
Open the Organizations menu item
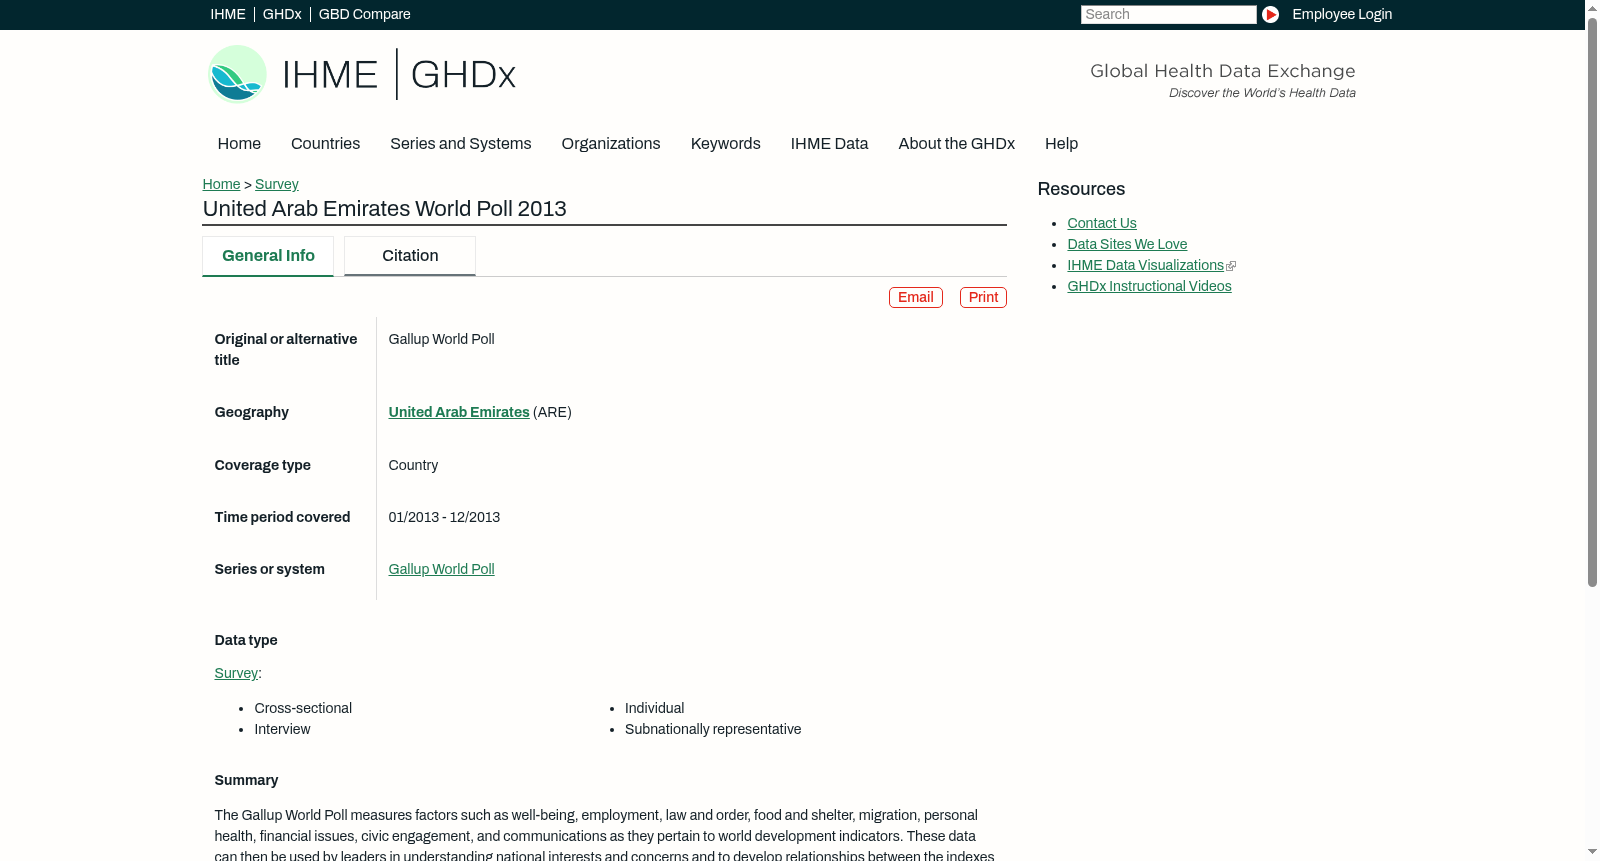[611, 143]
